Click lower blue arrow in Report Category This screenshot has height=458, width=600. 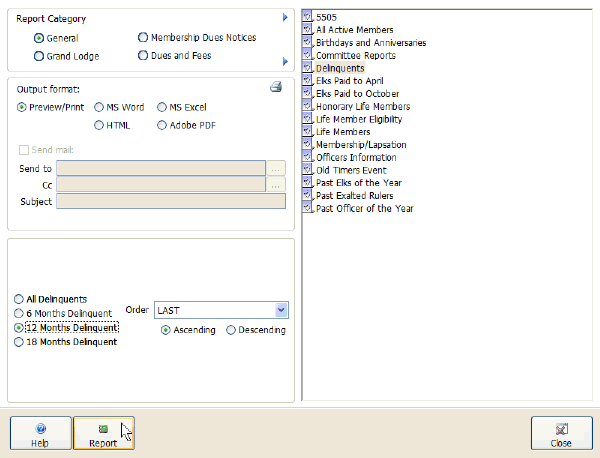[285, 62]
